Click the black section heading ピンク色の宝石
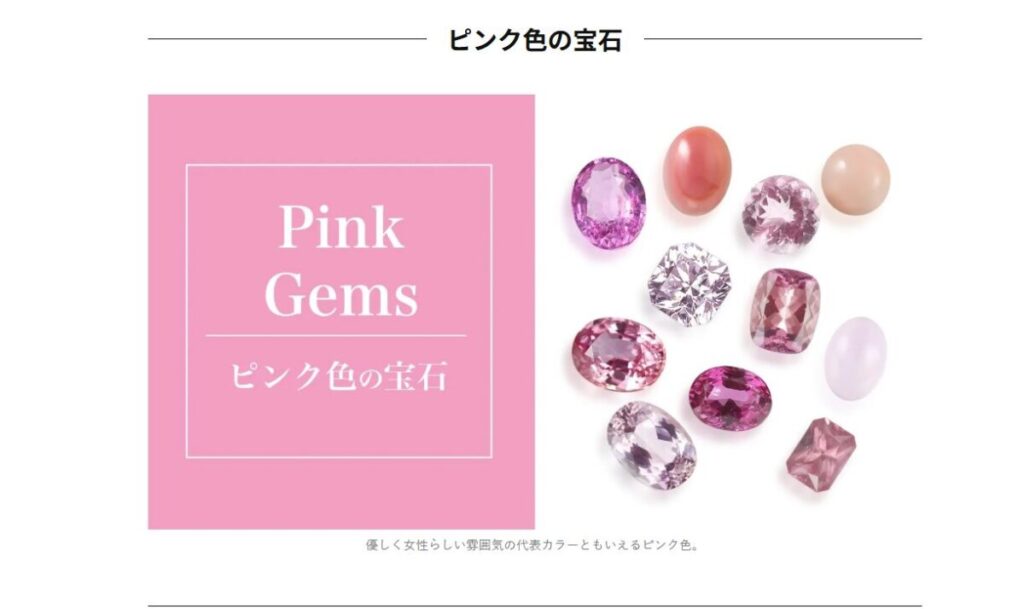The height and width of the screenshot is (609, 1024). click(x=535, y=40)
